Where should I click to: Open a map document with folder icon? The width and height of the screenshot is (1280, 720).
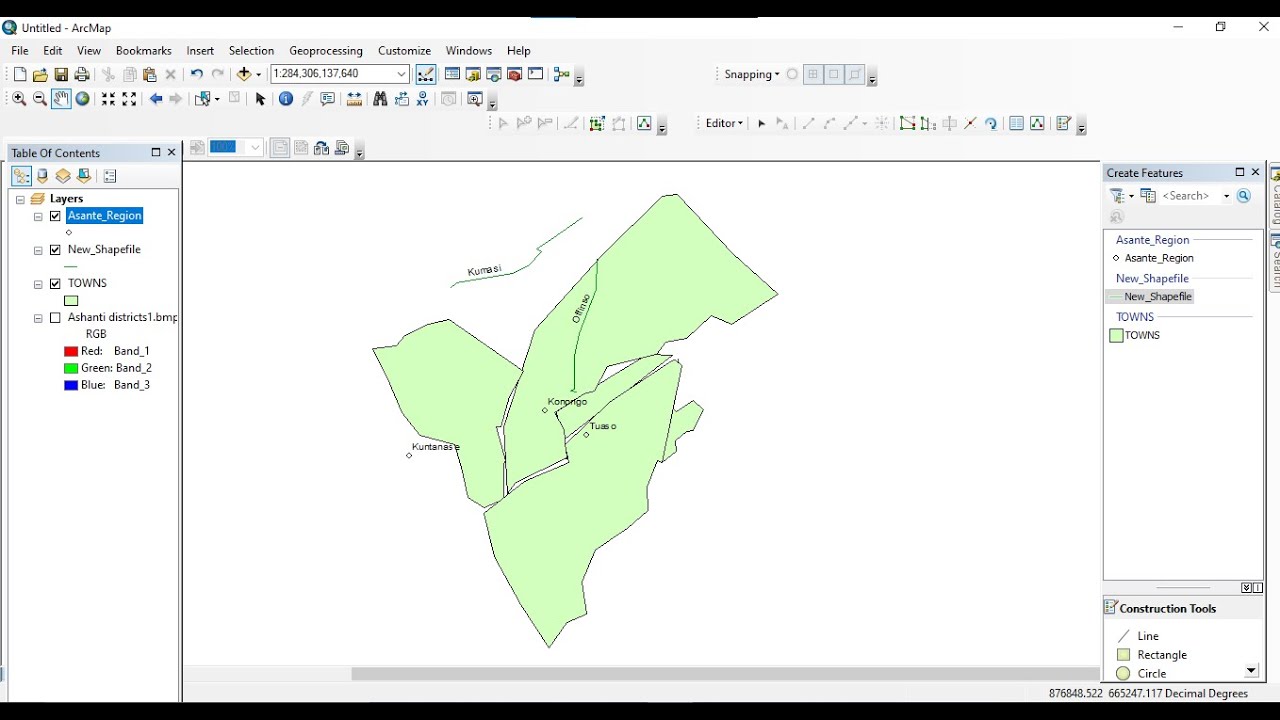point(40,74)
